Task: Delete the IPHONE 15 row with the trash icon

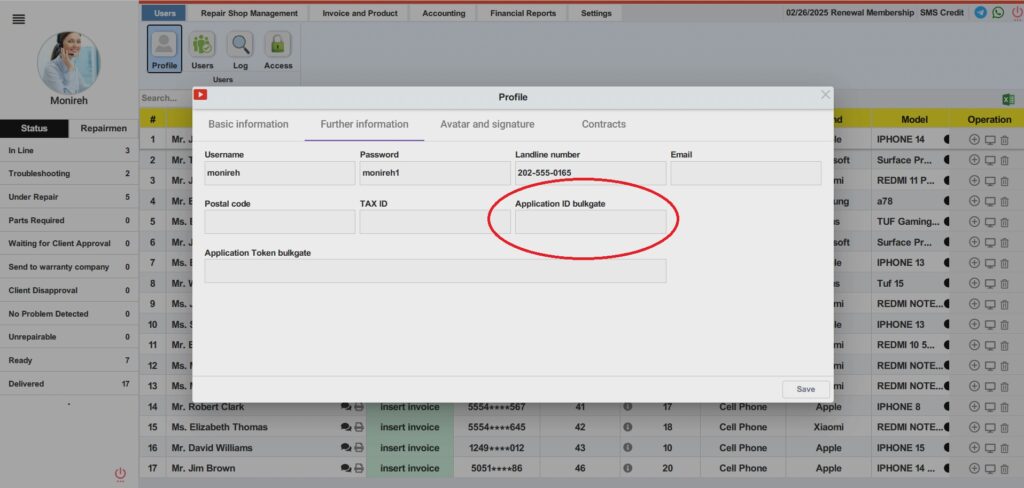Action: pos(1004,447)
